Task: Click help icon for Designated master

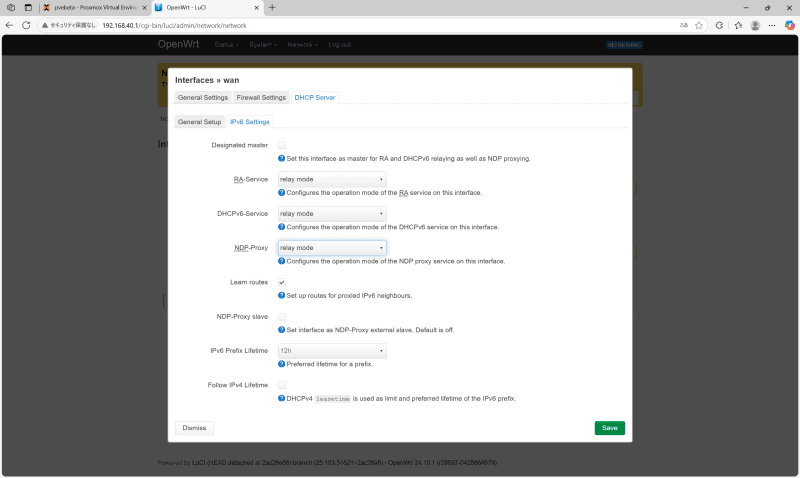Action: point(281,159)
